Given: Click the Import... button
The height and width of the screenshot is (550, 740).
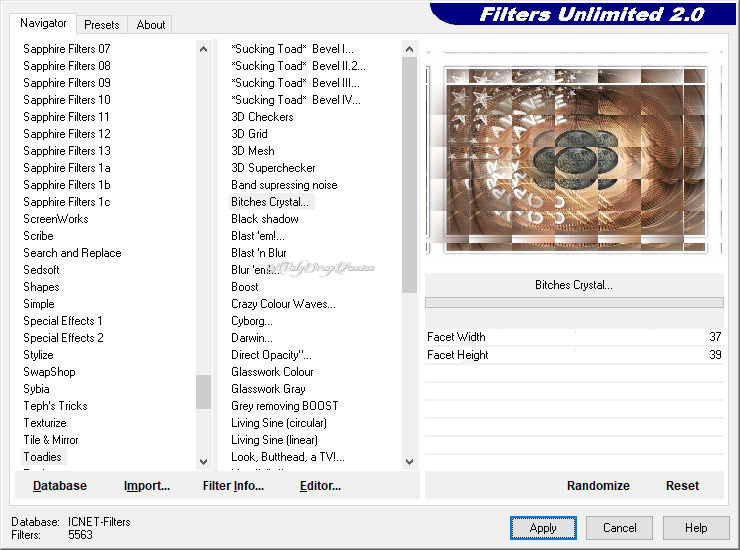Looking at the screenshot, I should (x=147, y=486).
